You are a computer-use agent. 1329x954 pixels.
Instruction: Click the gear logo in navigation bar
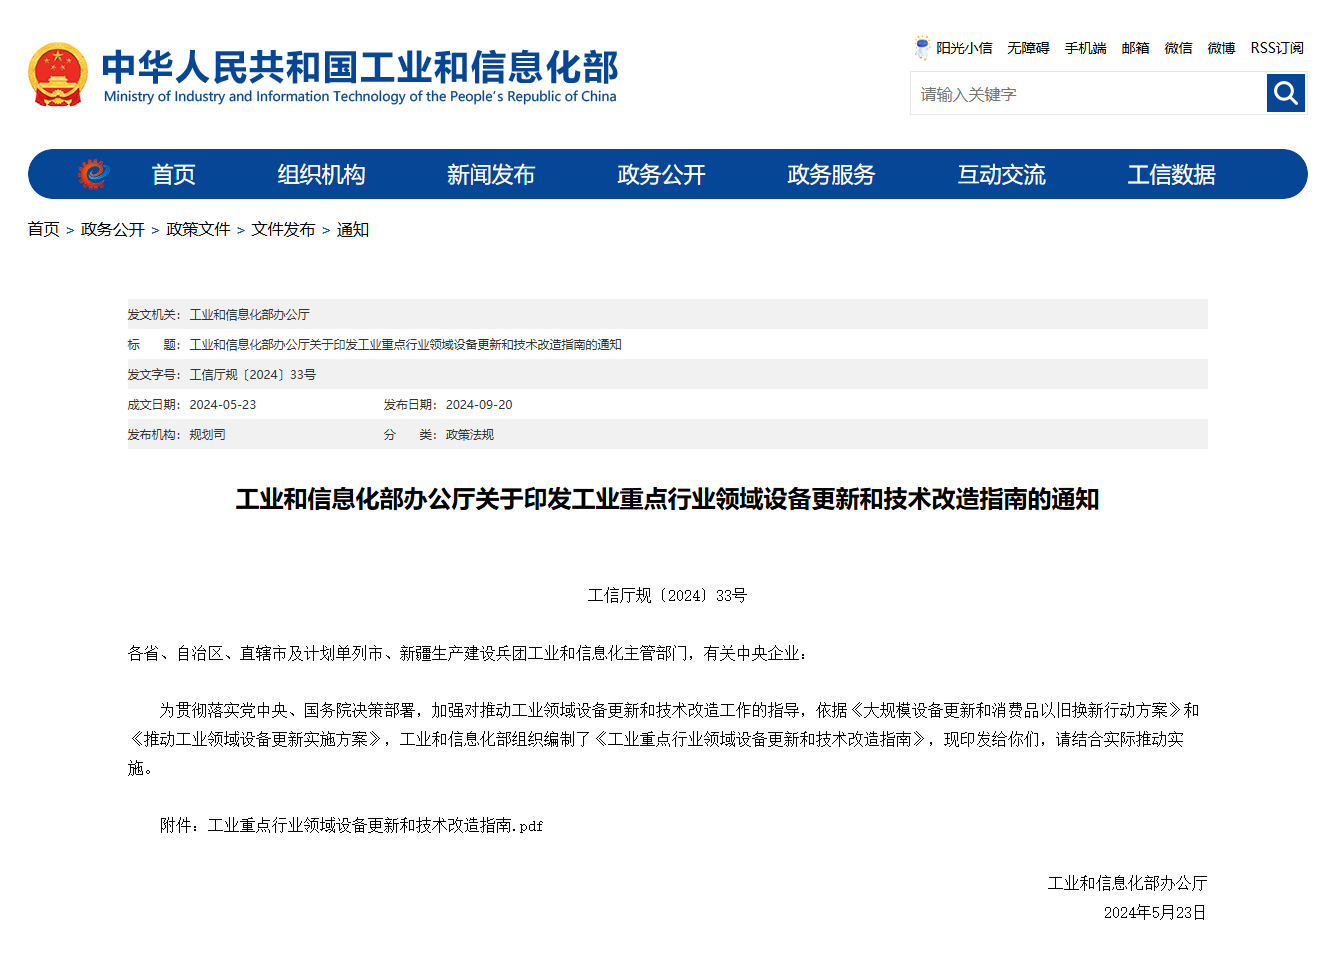point(93,174)
